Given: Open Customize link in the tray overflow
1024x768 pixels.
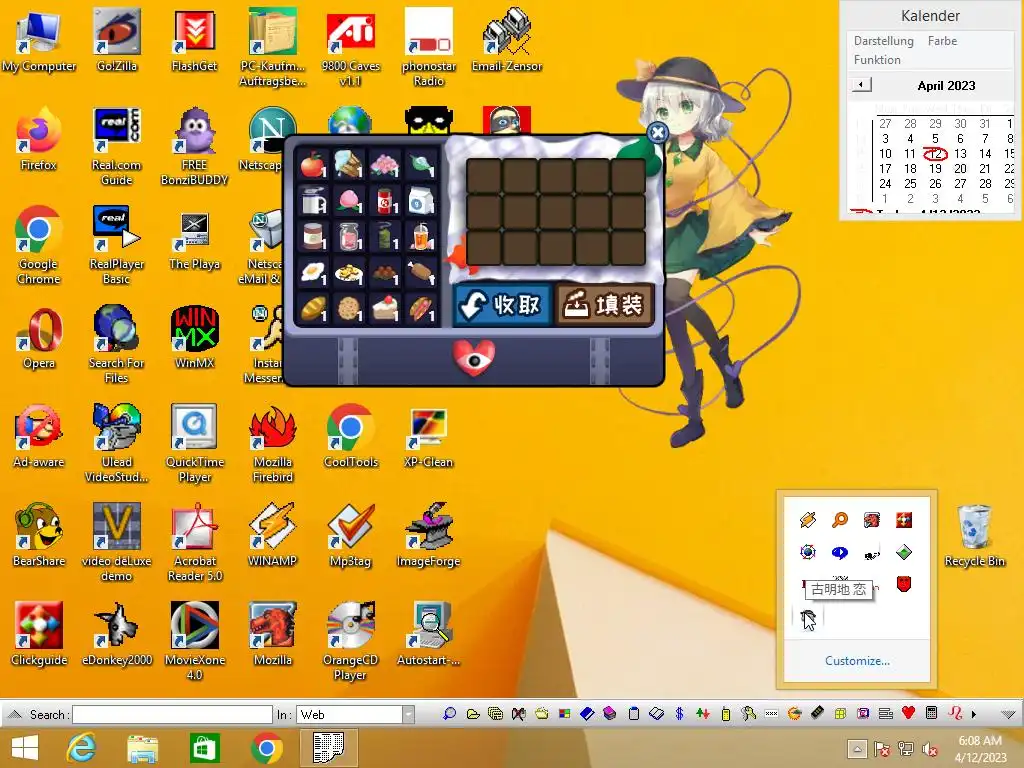Looking at the screenshot, I should point(857,661).
